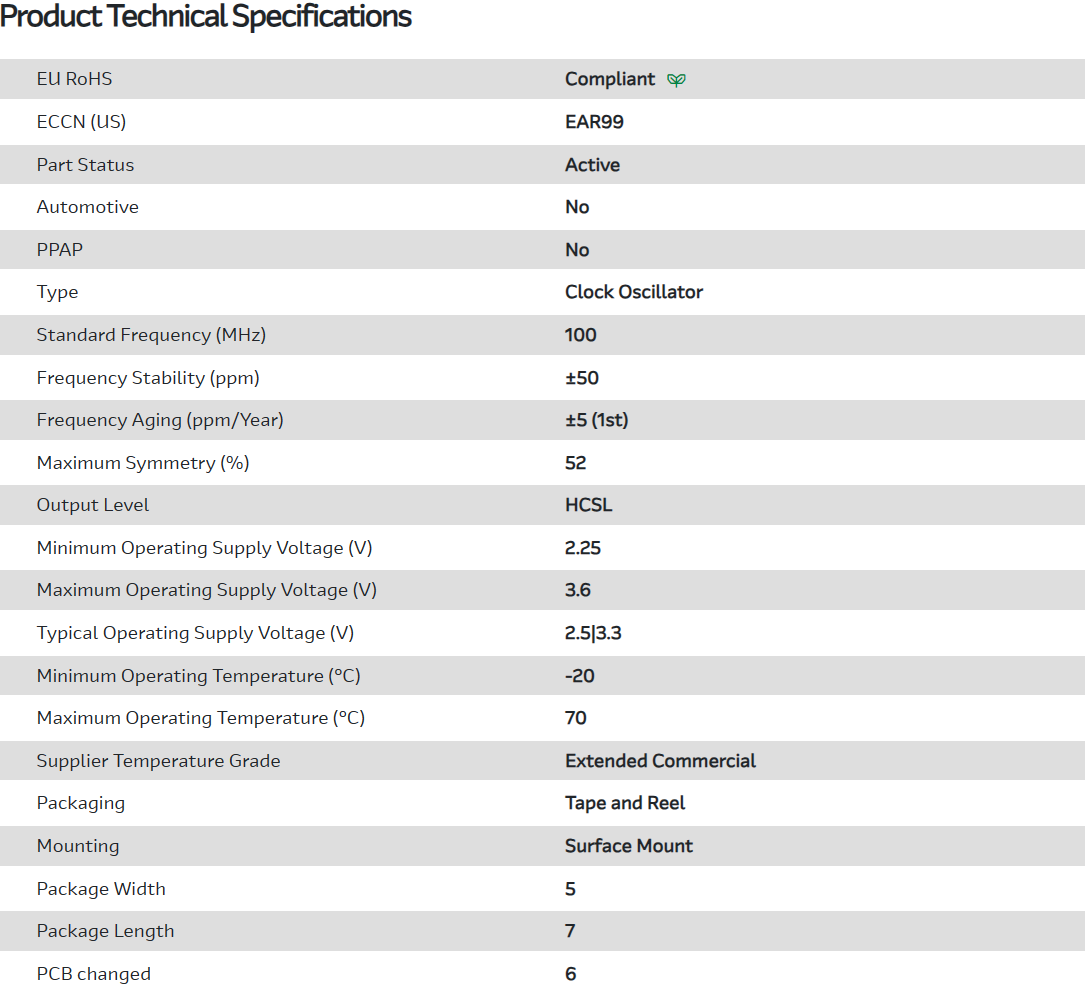The image size is (1085, 990).
Task: Click the 2.5|3.3 typical voltage value
Action: tap(593, 633)
